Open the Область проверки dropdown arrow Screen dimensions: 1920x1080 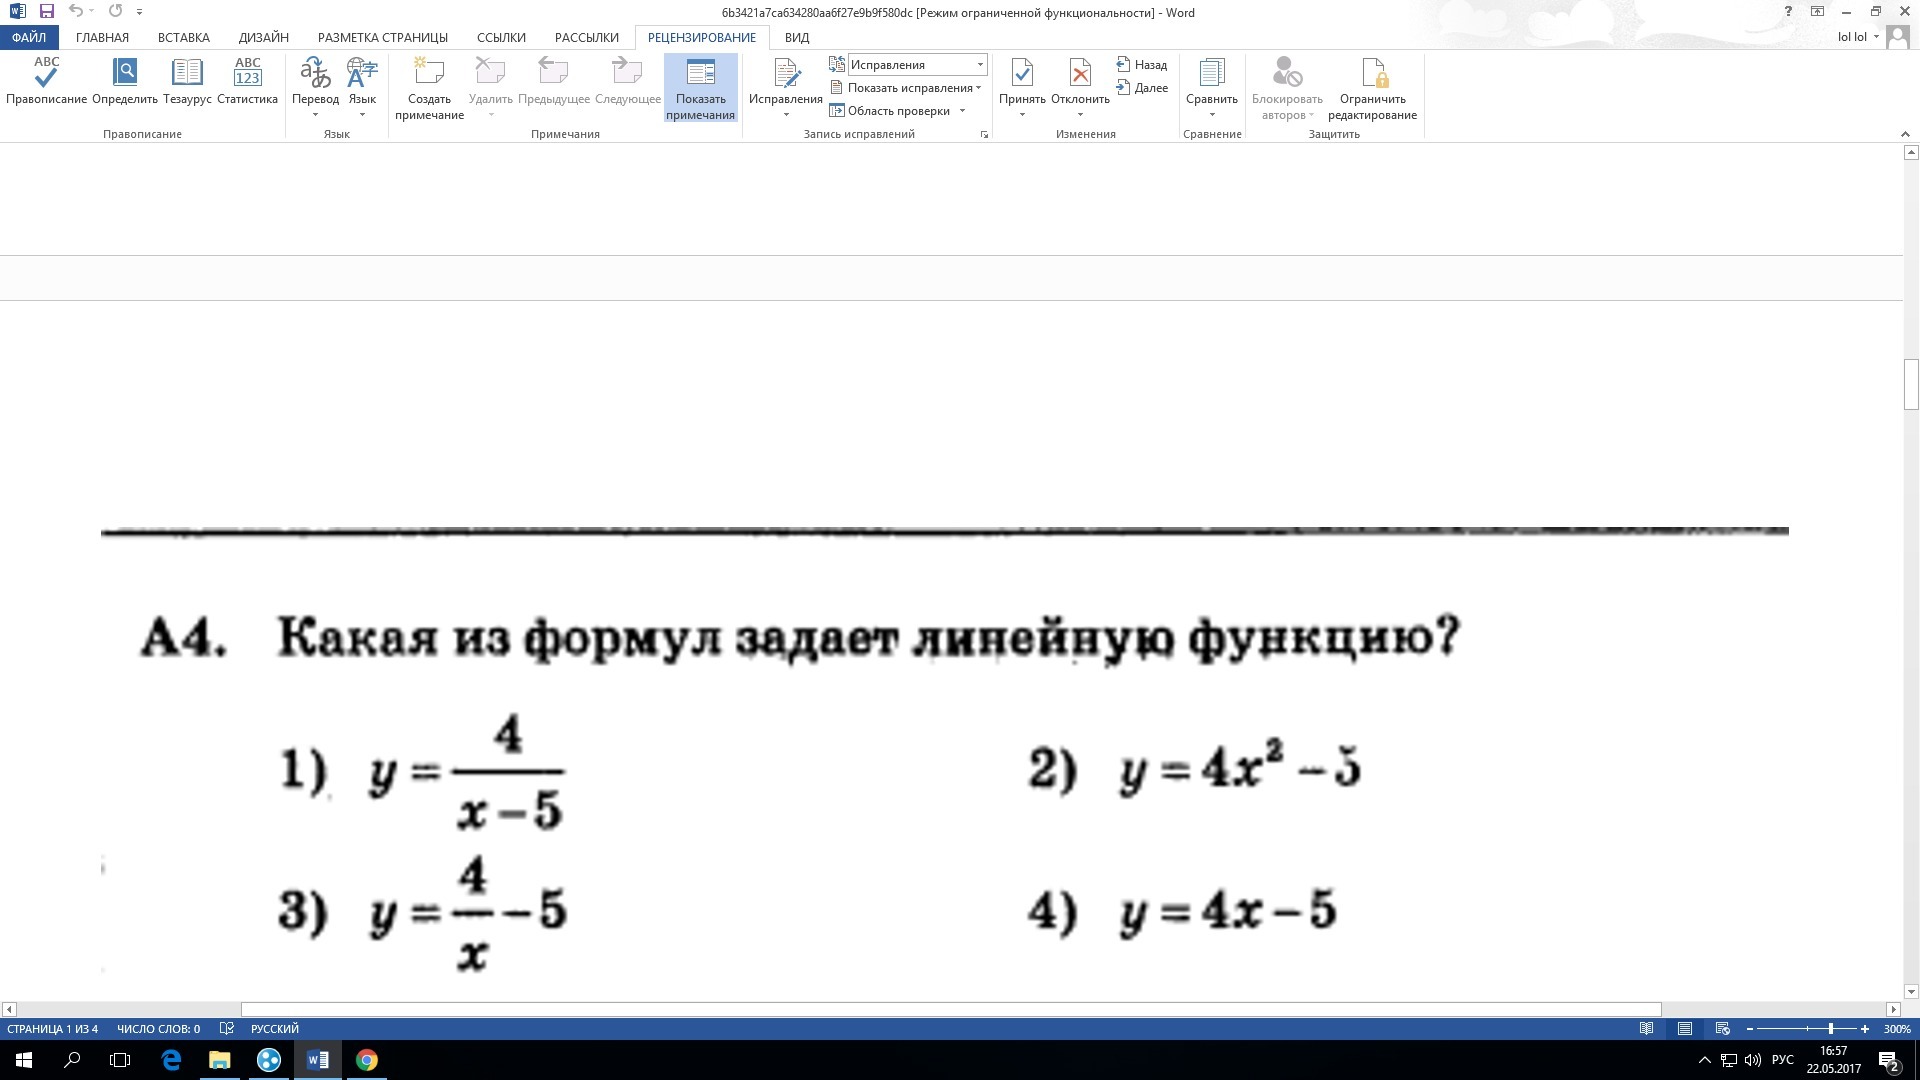click(x=962, y=111)
